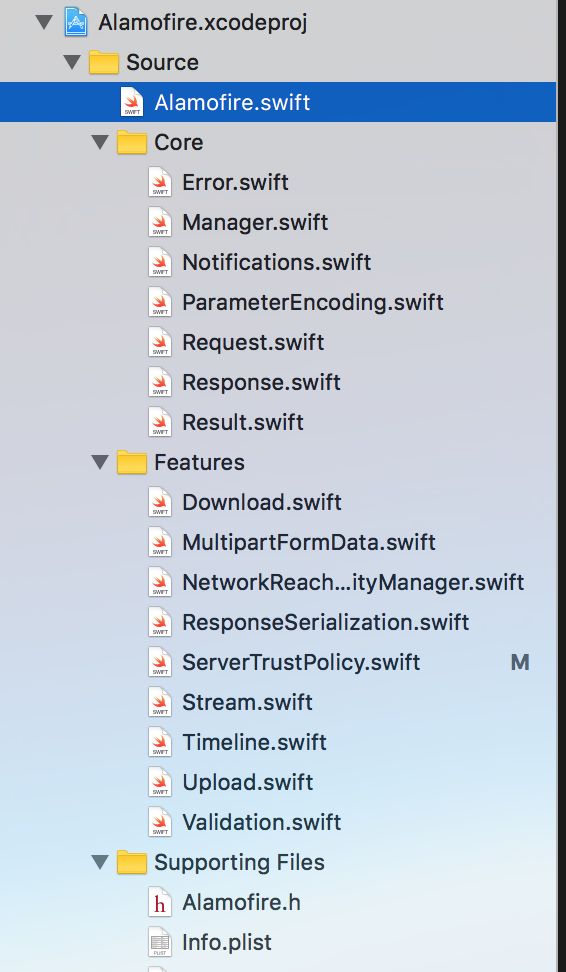Viewport: 566px width, 972px height.
Task: Select MultipartFormData.swift in Features
Action: click(309, 542)
